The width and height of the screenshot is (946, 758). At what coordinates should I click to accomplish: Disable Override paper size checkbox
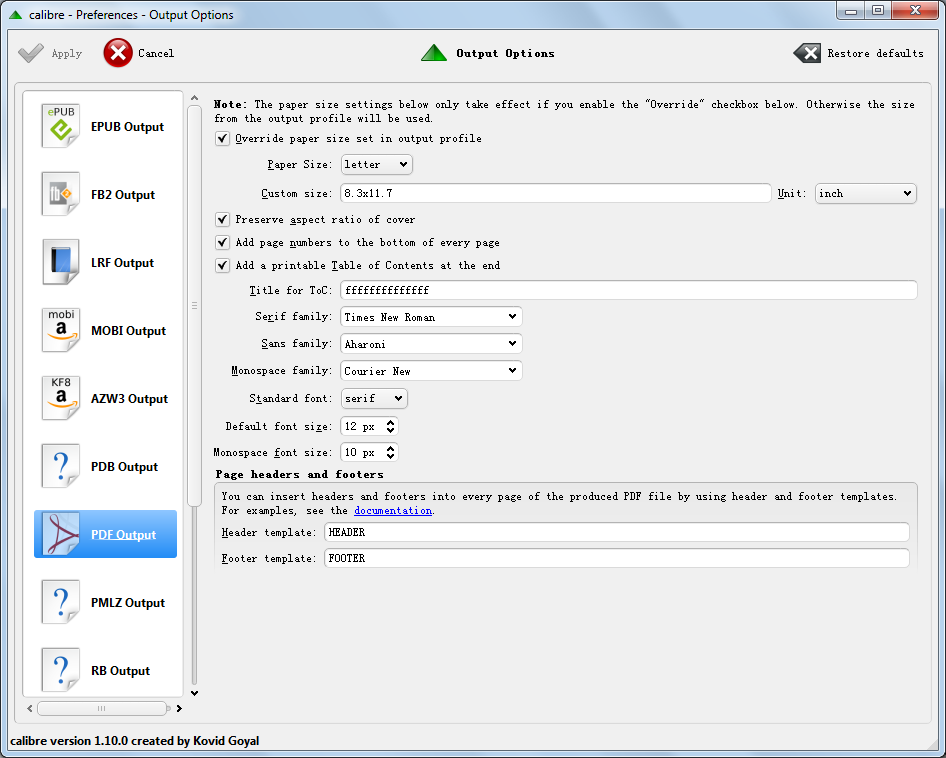coord(222,139)
